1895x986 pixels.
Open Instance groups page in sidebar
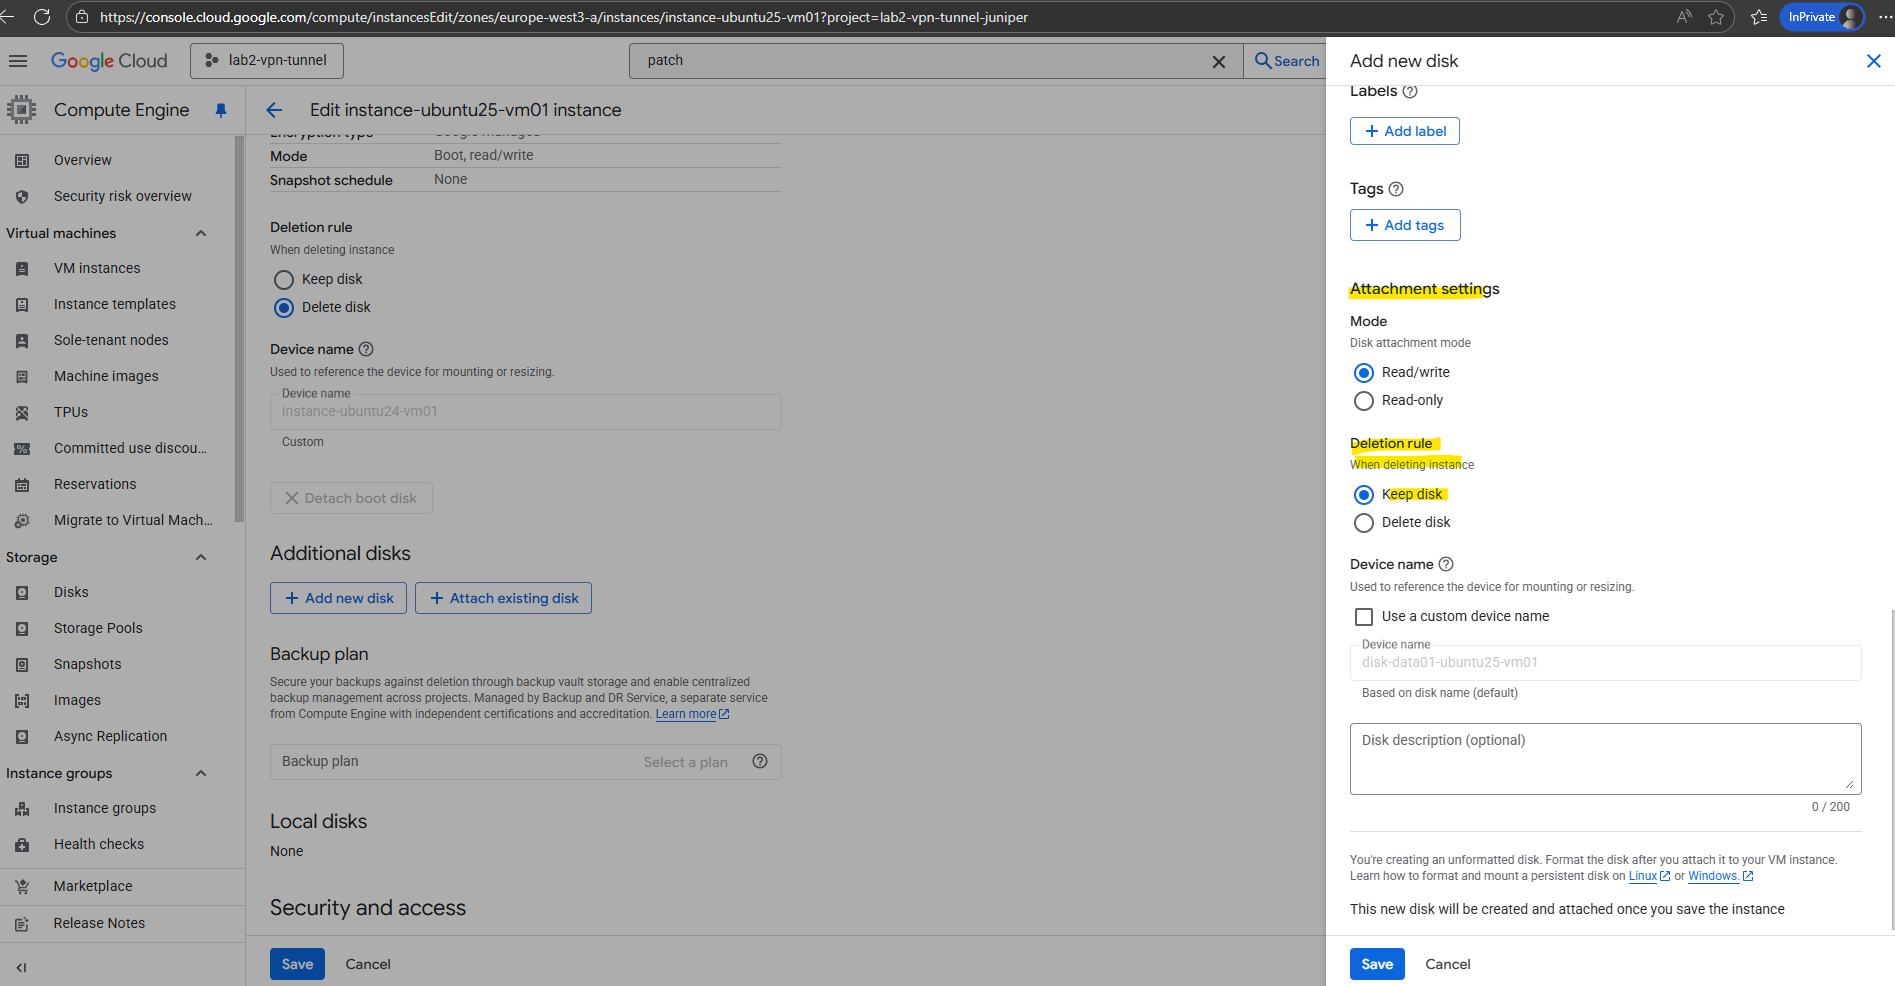(105, 808)
